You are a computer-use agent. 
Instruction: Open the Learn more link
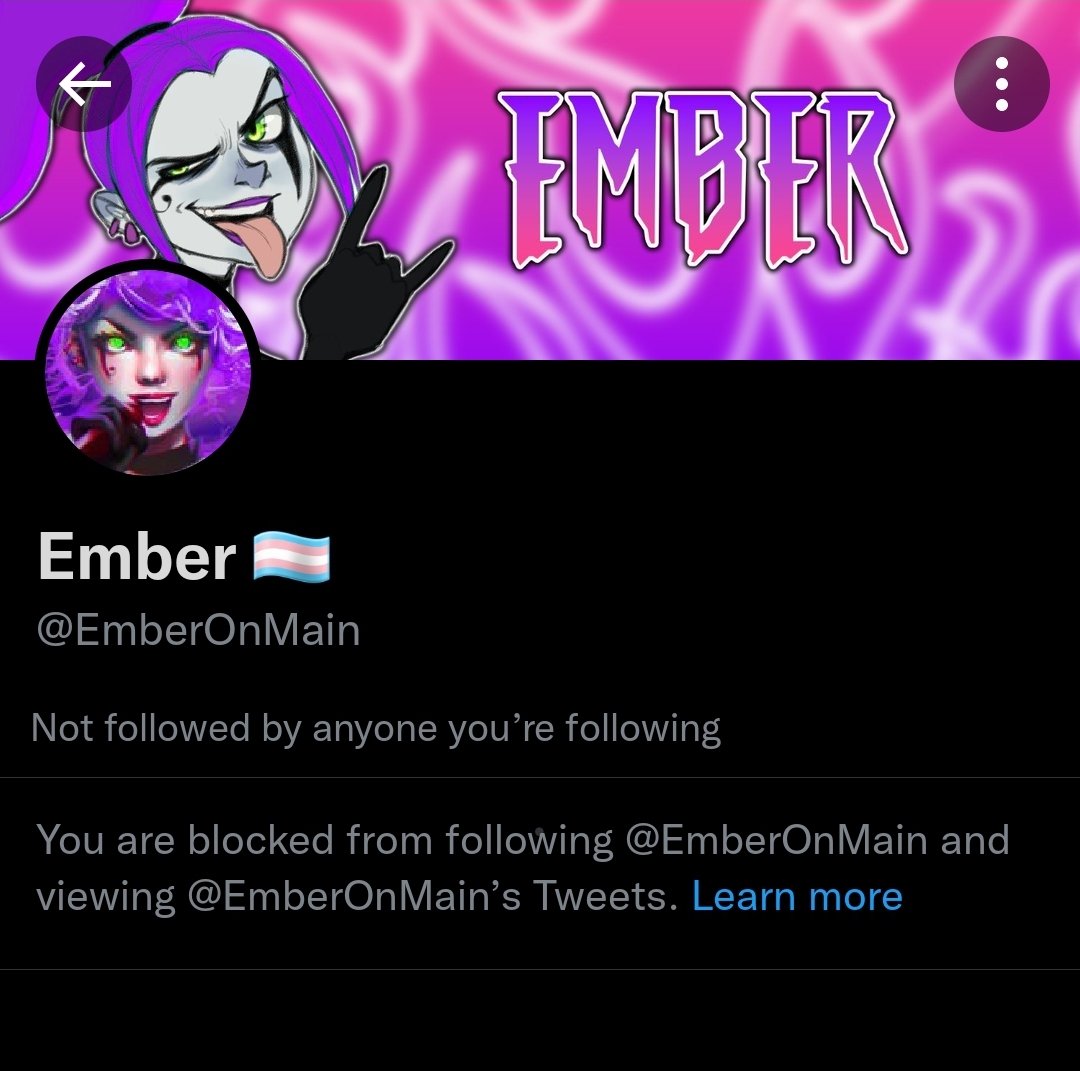click(x=797, y=897)
